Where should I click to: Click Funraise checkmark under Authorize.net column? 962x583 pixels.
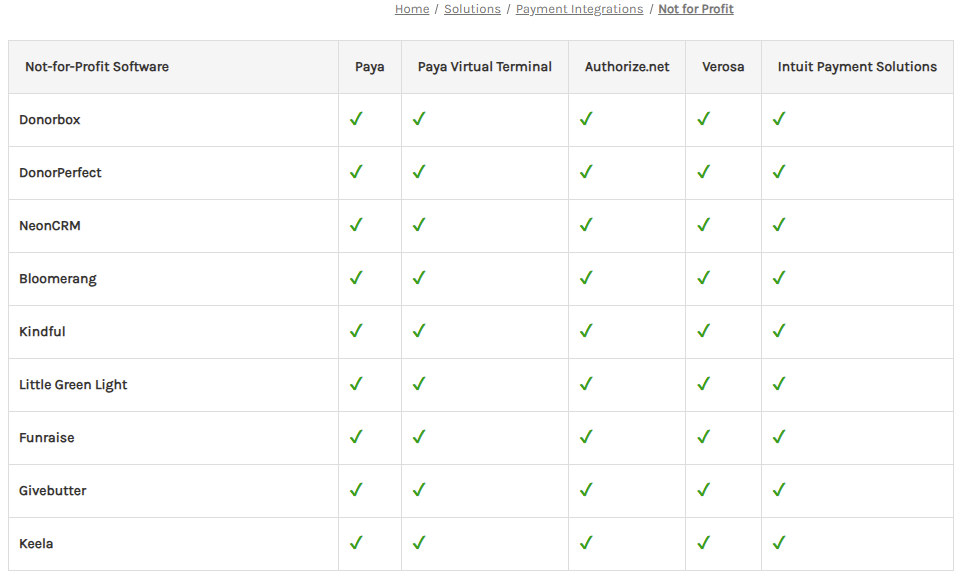(x=587, y=436)
